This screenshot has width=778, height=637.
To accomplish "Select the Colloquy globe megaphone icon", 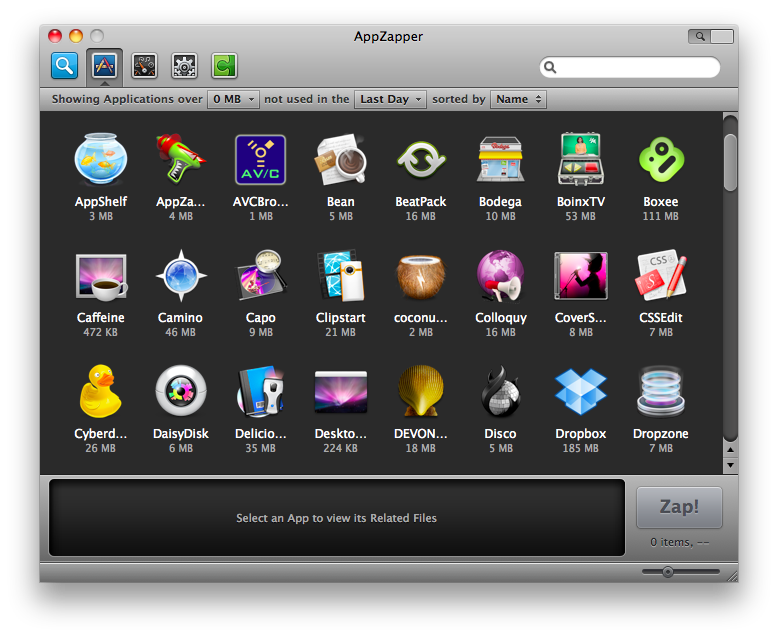I will click(x=500, y=276).
